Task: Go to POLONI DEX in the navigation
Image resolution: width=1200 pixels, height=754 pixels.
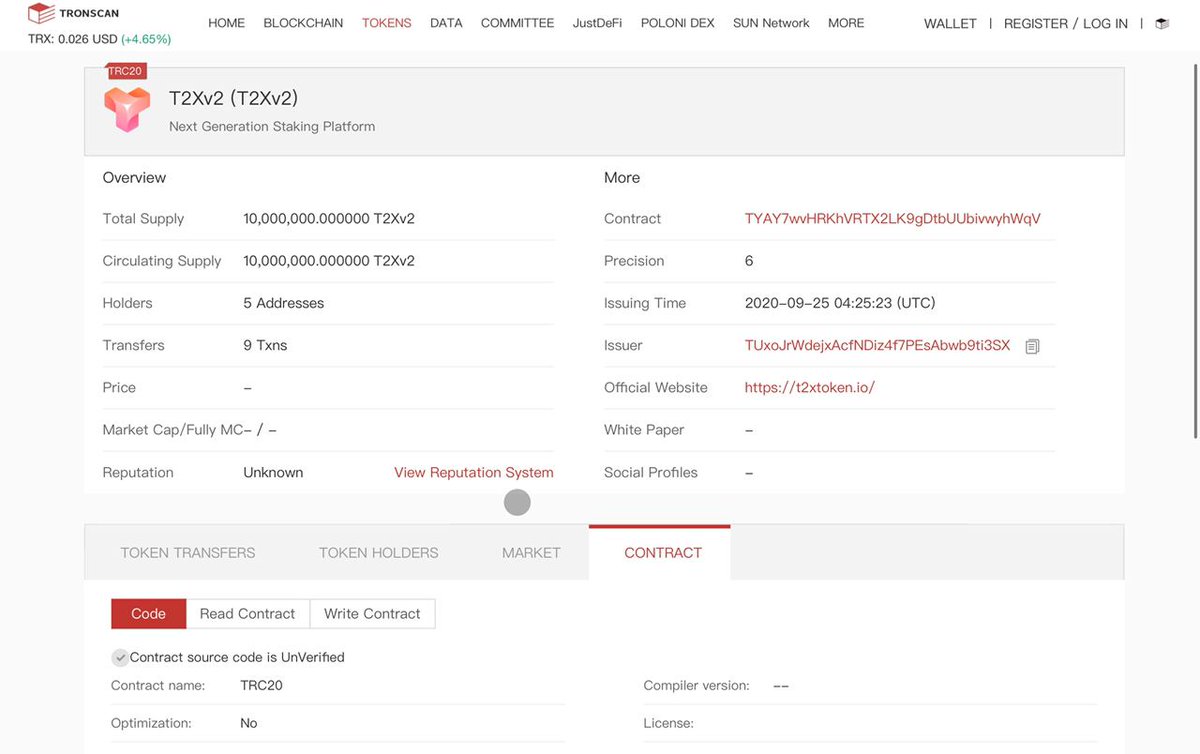Action: click(677, 23)
